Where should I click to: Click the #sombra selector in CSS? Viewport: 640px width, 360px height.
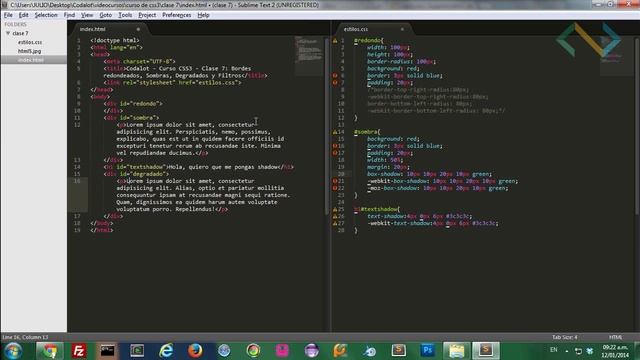pyautogui.click(x=367, y=132)
